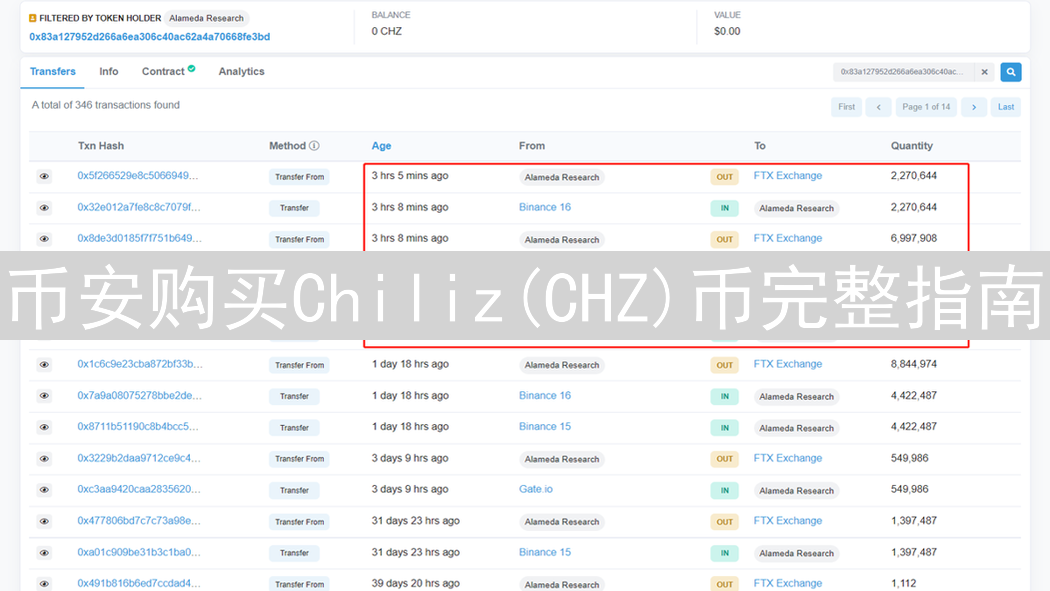Click IN badge in Gate.io row
The width and height of the screenshot is (1050, 591).
pos(725,491)
